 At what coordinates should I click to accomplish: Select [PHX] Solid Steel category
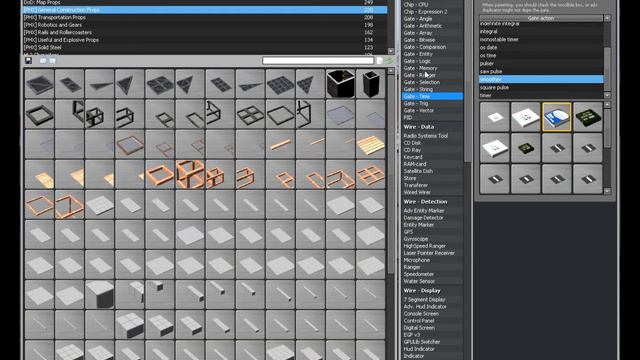click(x=204, y=47)
